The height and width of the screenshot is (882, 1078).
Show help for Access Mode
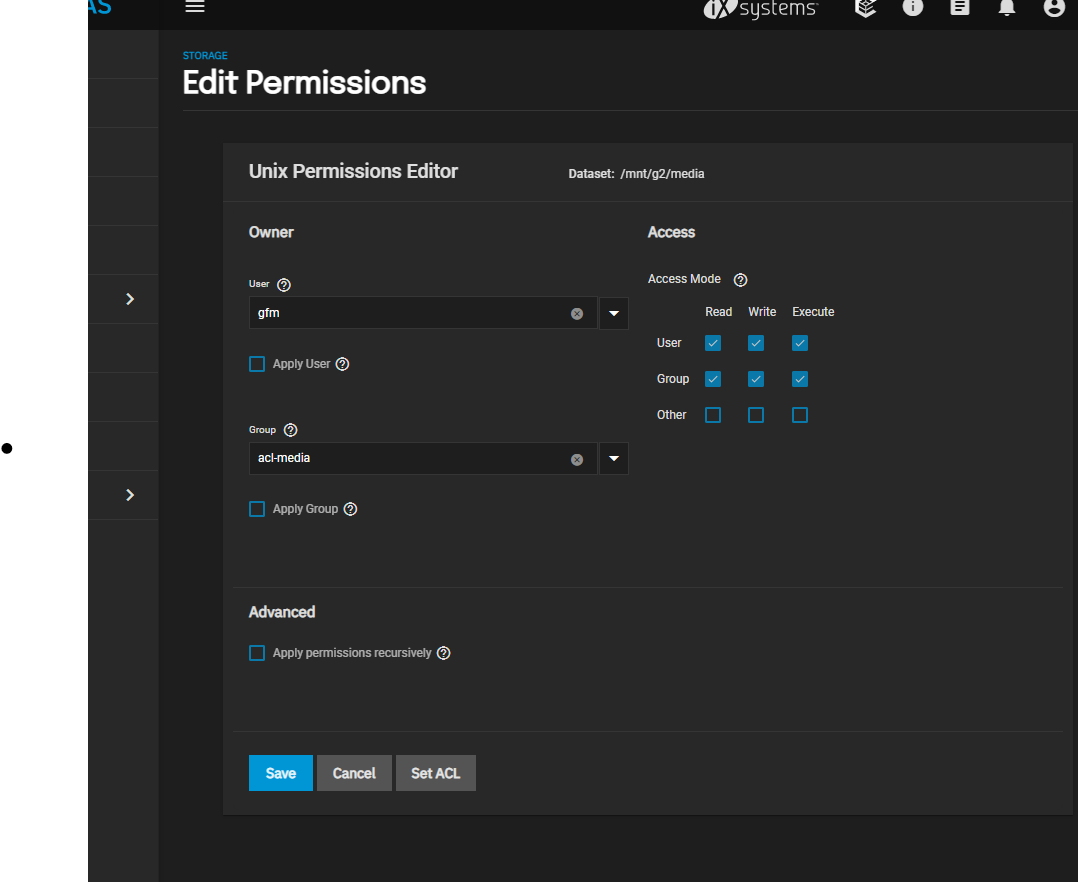(x=740, y=280)
